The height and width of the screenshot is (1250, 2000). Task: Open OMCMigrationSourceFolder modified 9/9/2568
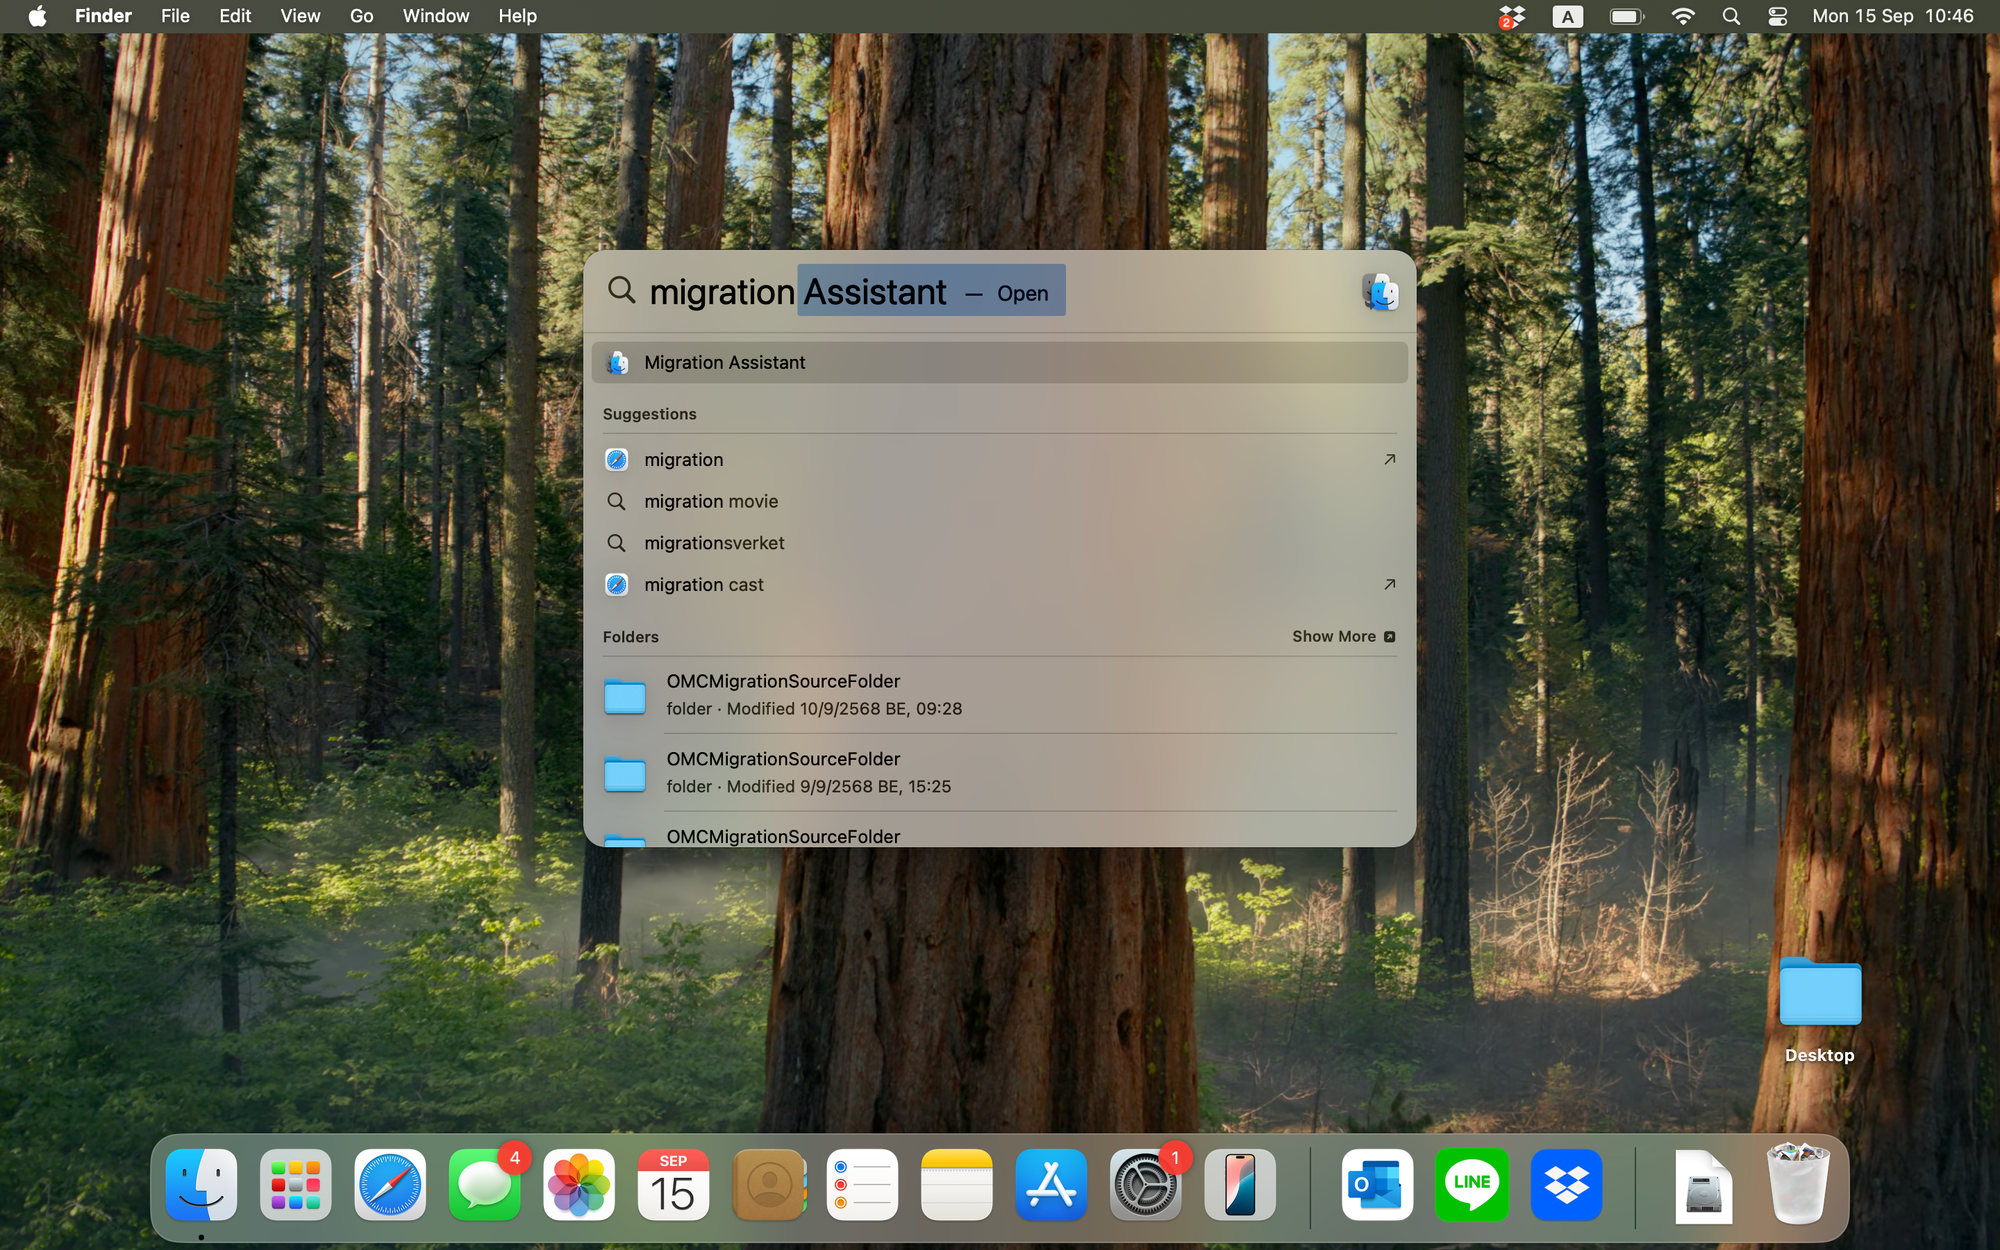tap(999, 773)
